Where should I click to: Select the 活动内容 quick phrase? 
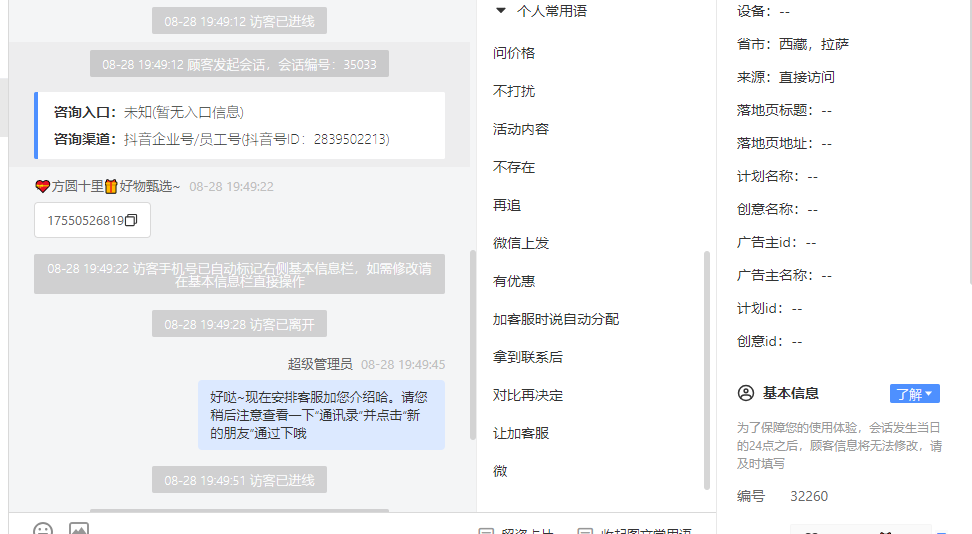[521, 129]
